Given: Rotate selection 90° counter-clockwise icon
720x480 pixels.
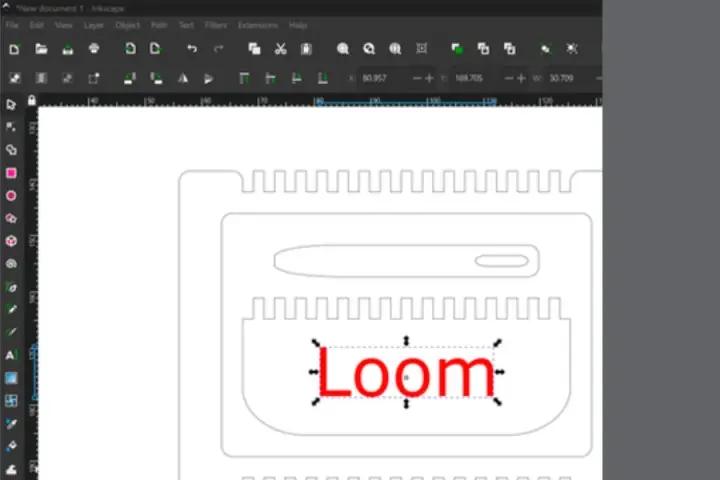Looking at the screenshot, I should click(130, 78).
